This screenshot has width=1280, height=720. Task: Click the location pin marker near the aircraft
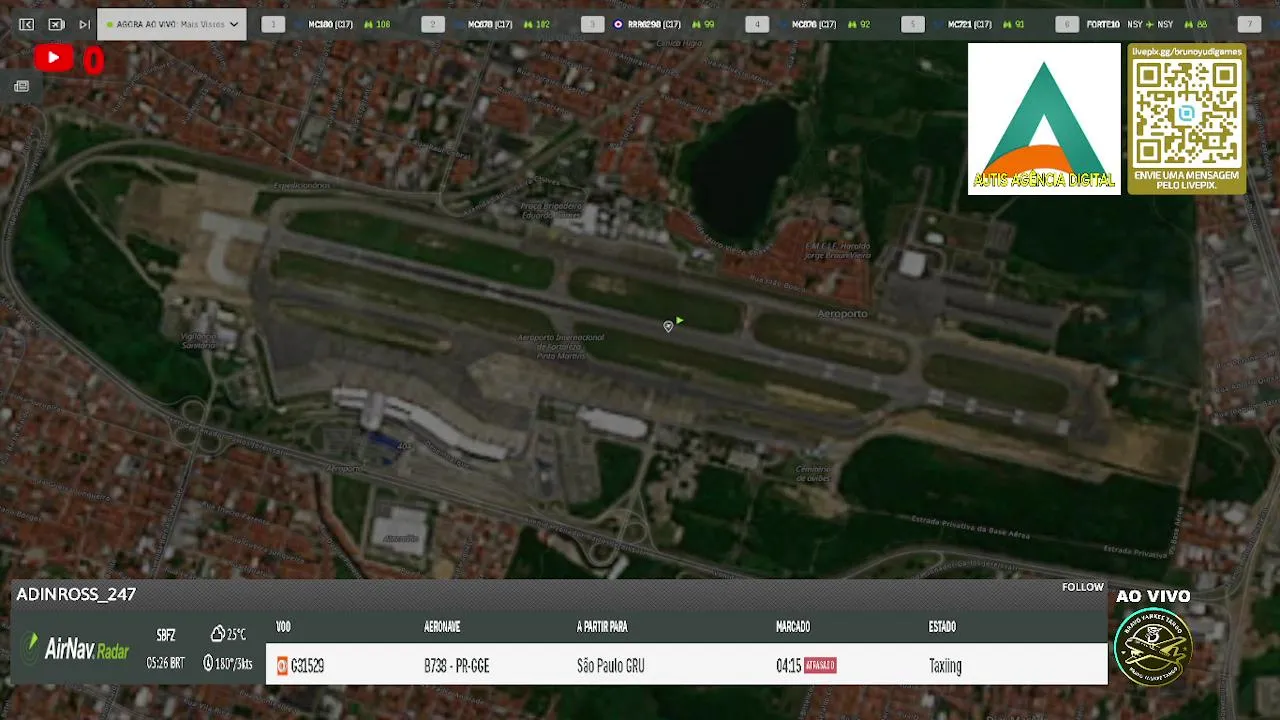pyautogui.click(x=668, y=327)
